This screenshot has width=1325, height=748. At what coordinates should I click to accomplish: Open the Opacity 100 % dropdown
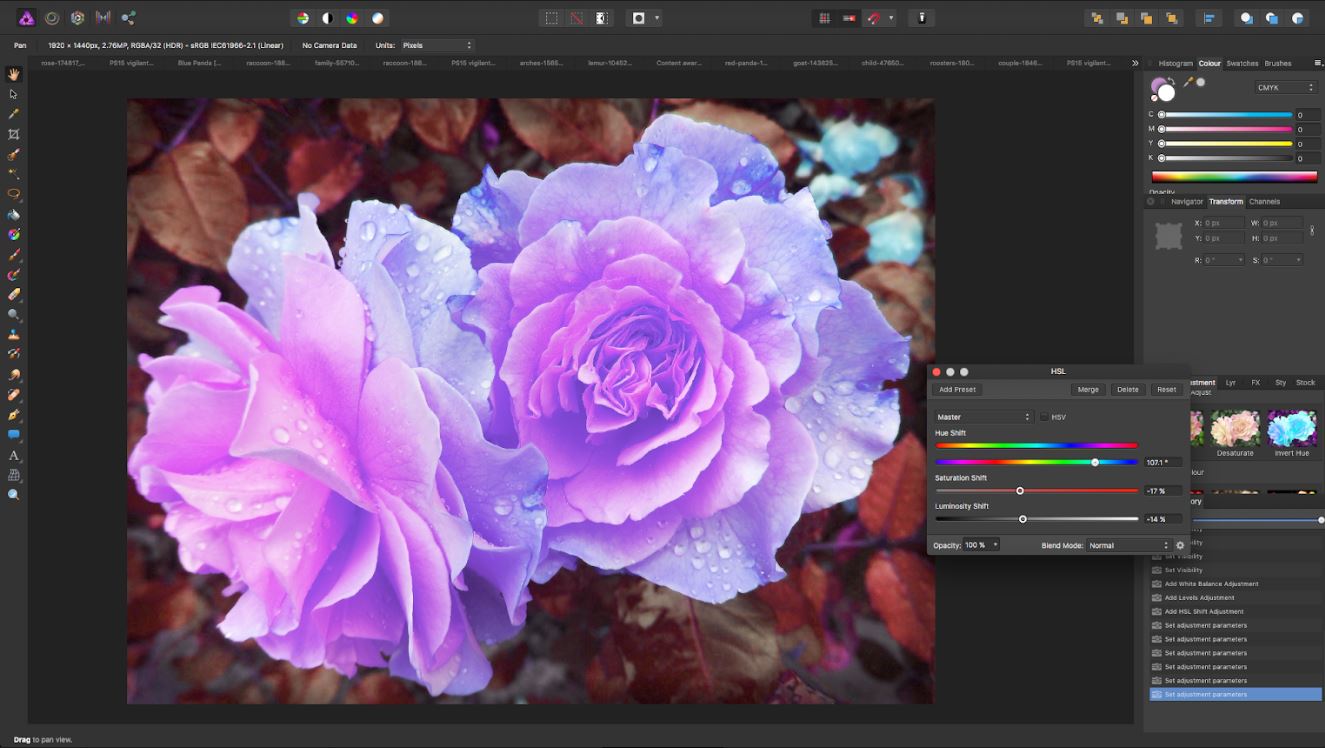[981, 545]
